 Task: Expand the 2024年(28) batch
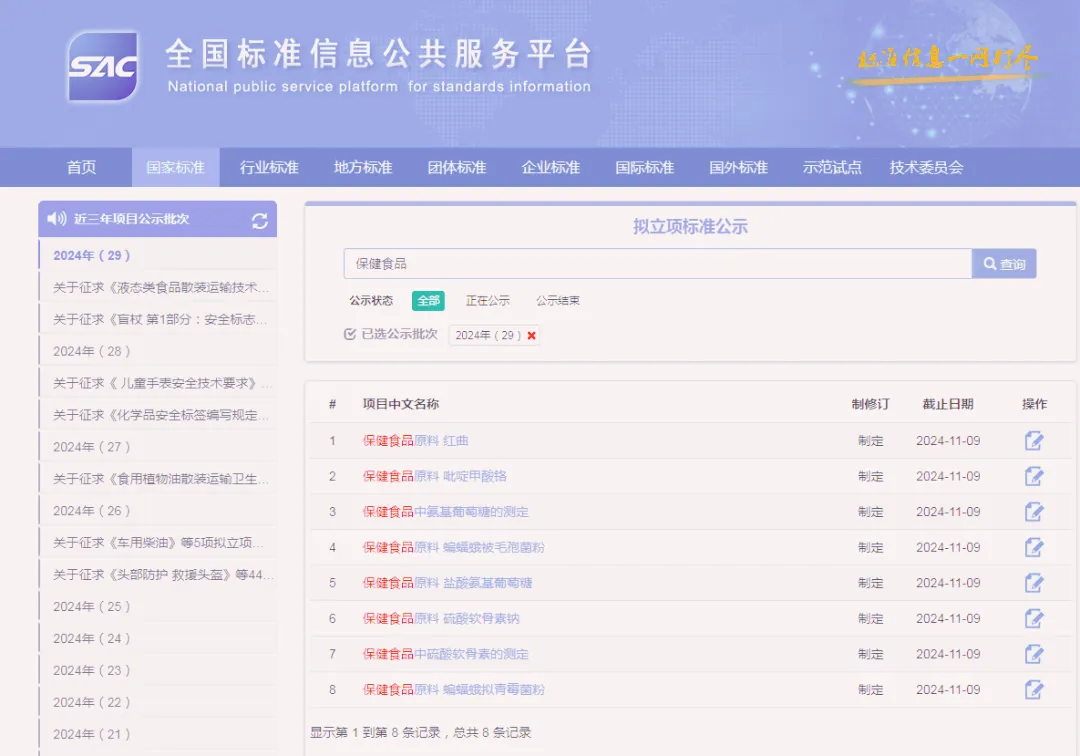point(92,351)
